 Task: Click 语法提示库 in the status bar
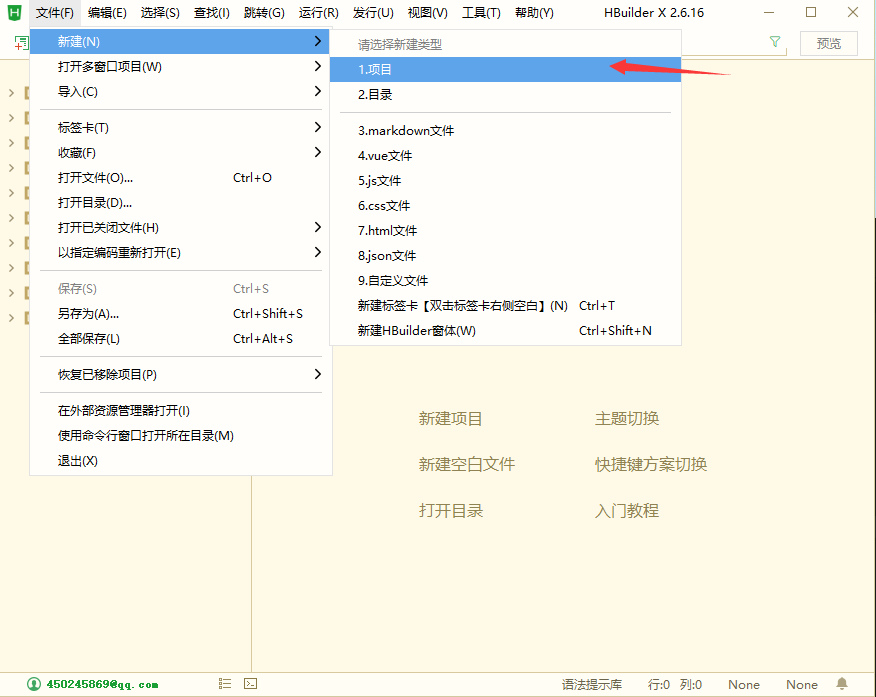pos(591,685)
